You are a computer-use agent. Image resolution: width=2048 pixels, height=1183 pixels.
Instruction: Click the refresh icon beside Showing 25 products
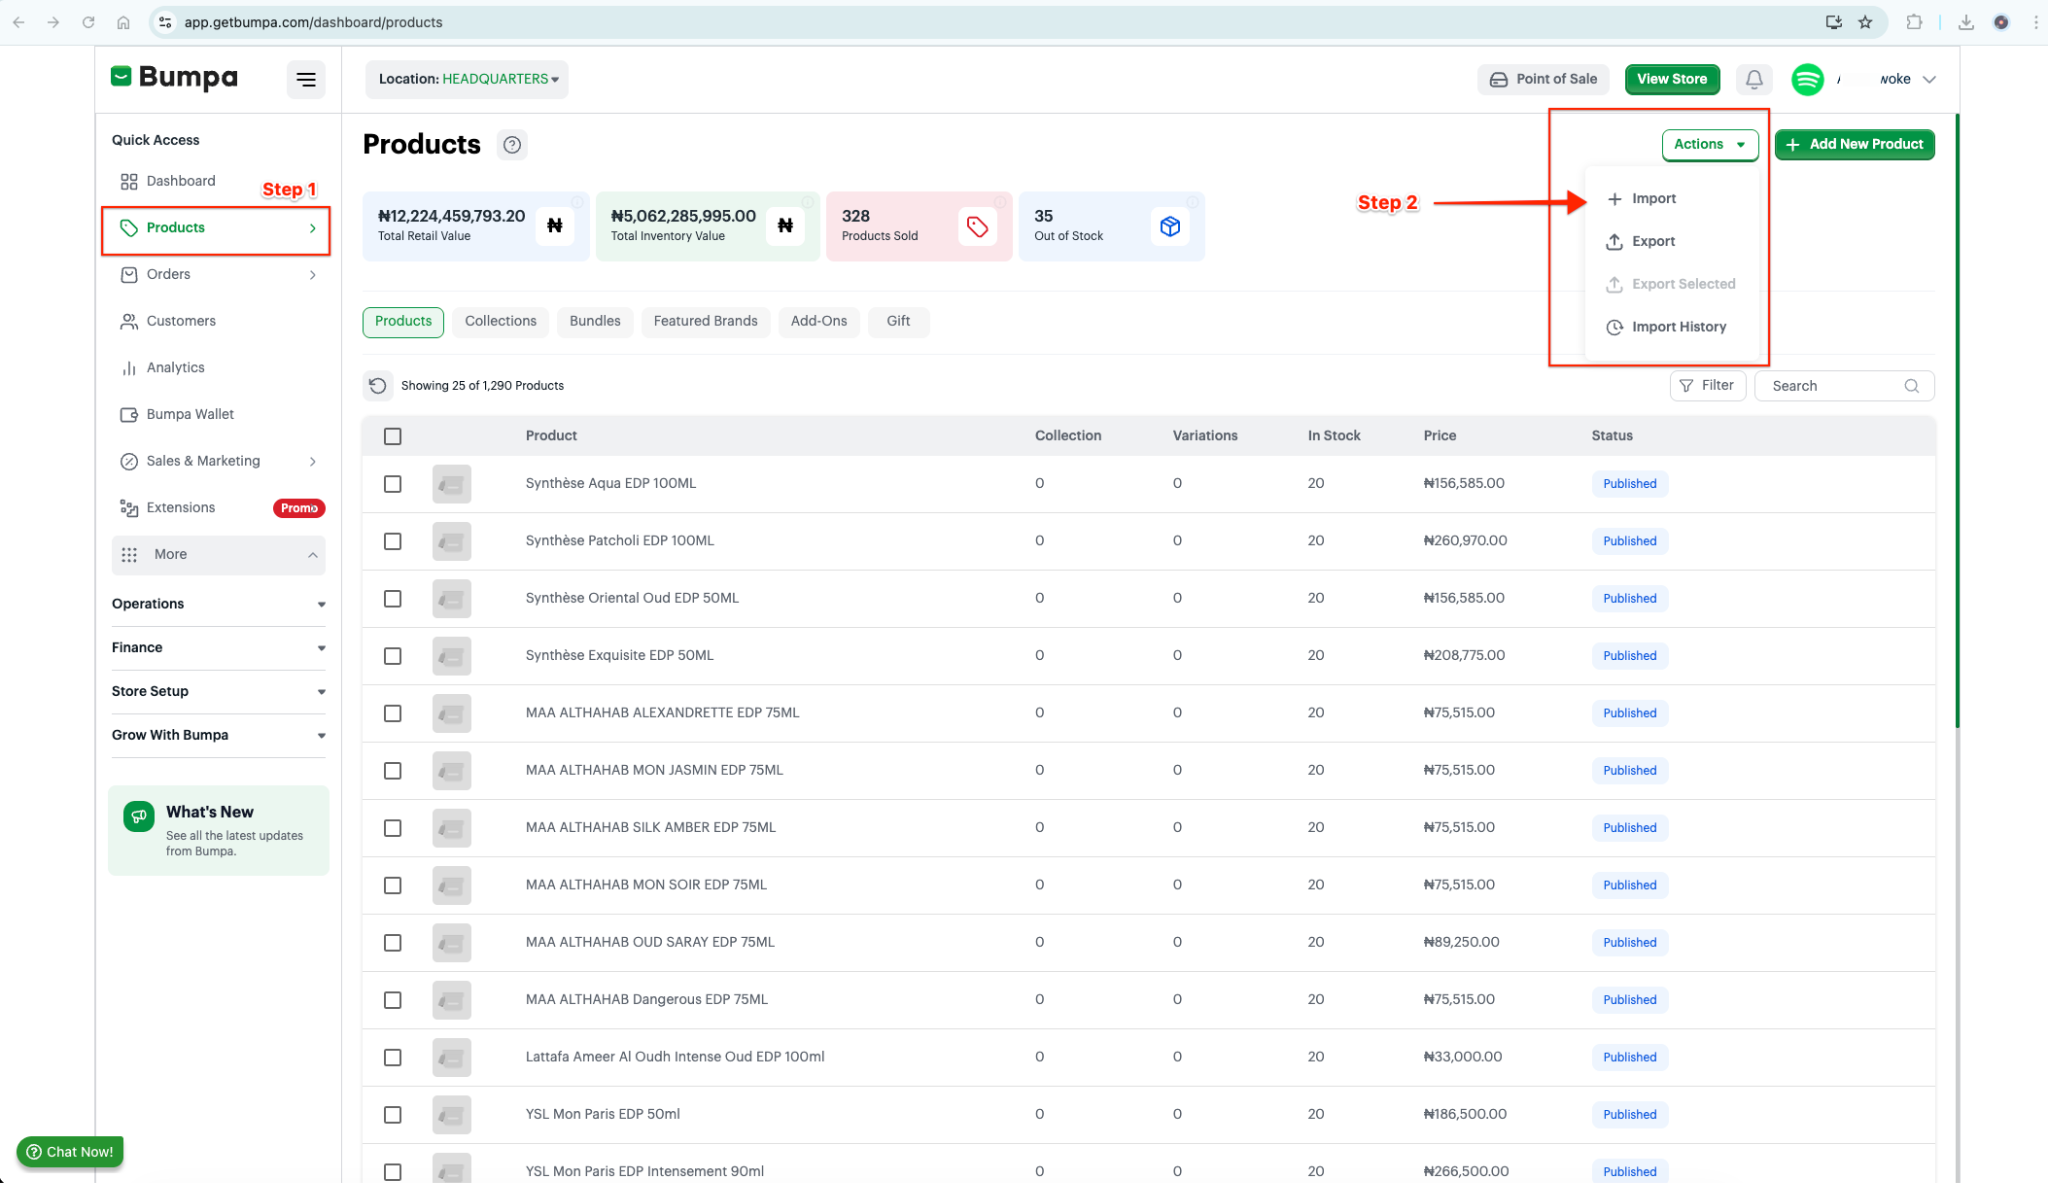pyautogui.click(x=378, y=385)
